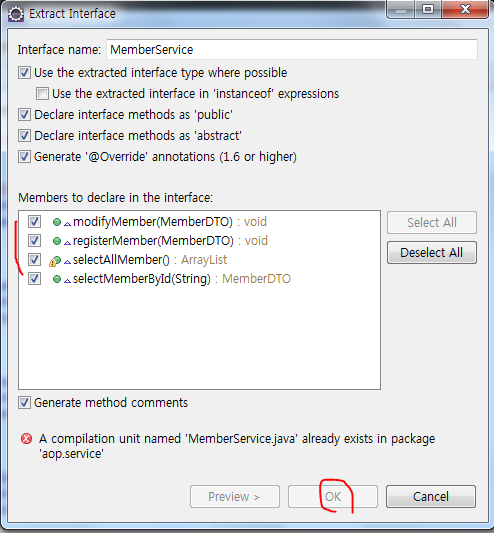Uncheck the modifyMember(MemberDTO) member checkbox

click(x=34, y=222)
